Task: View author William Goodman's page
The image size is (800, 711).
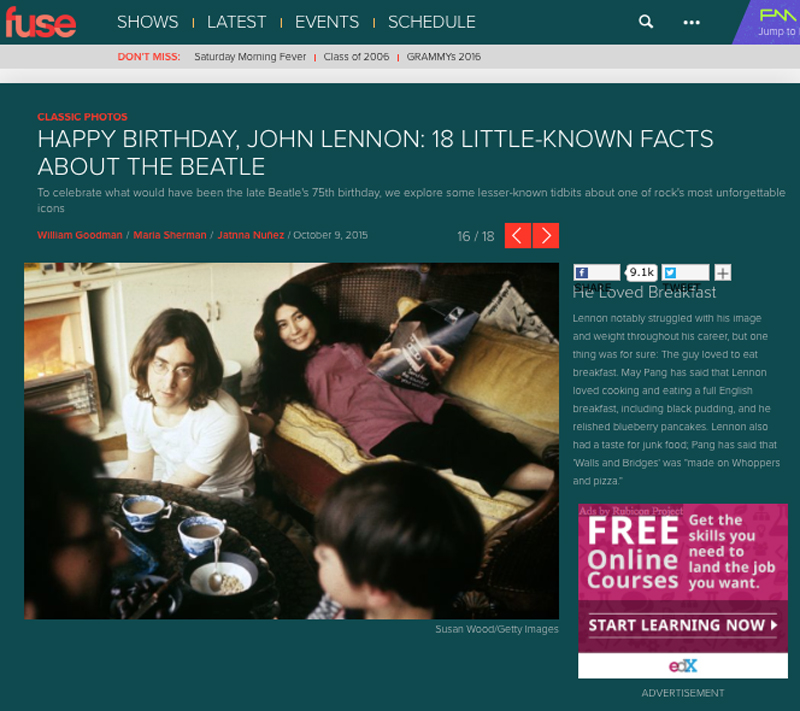Action: (x=80, y=235)
